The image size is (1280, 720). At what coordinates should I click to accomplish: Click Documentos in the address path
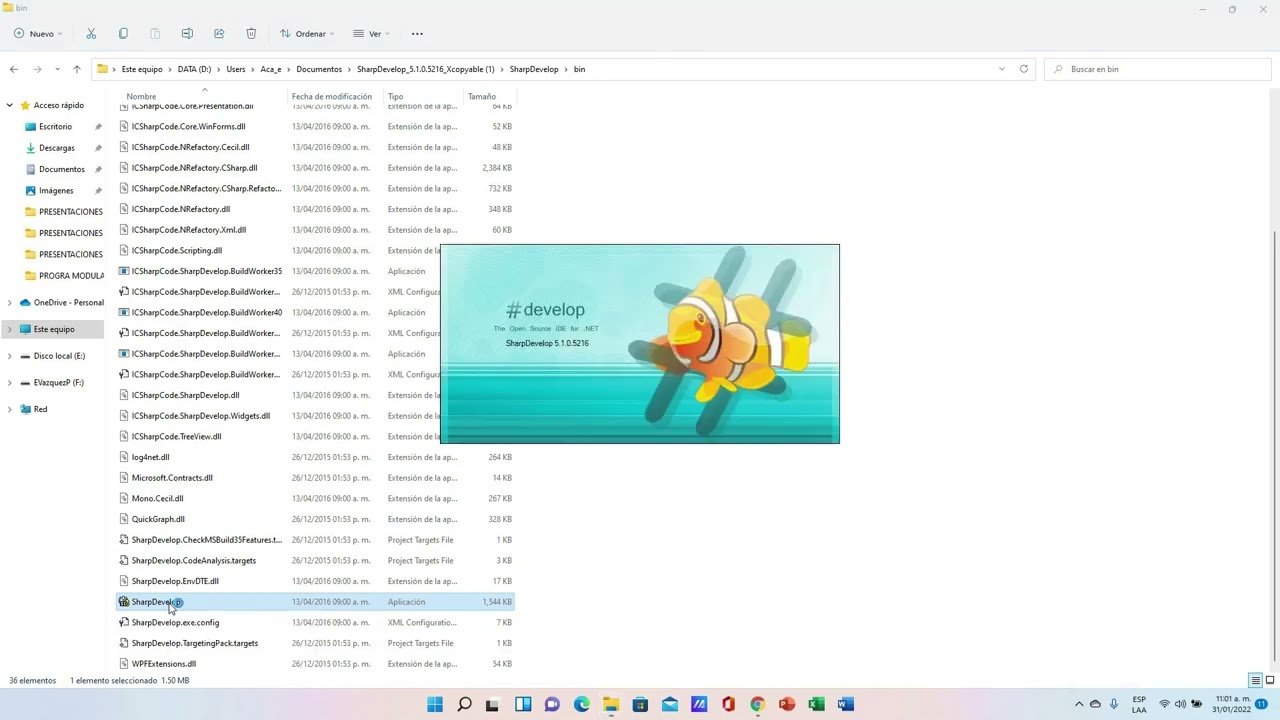click(319, 69)
